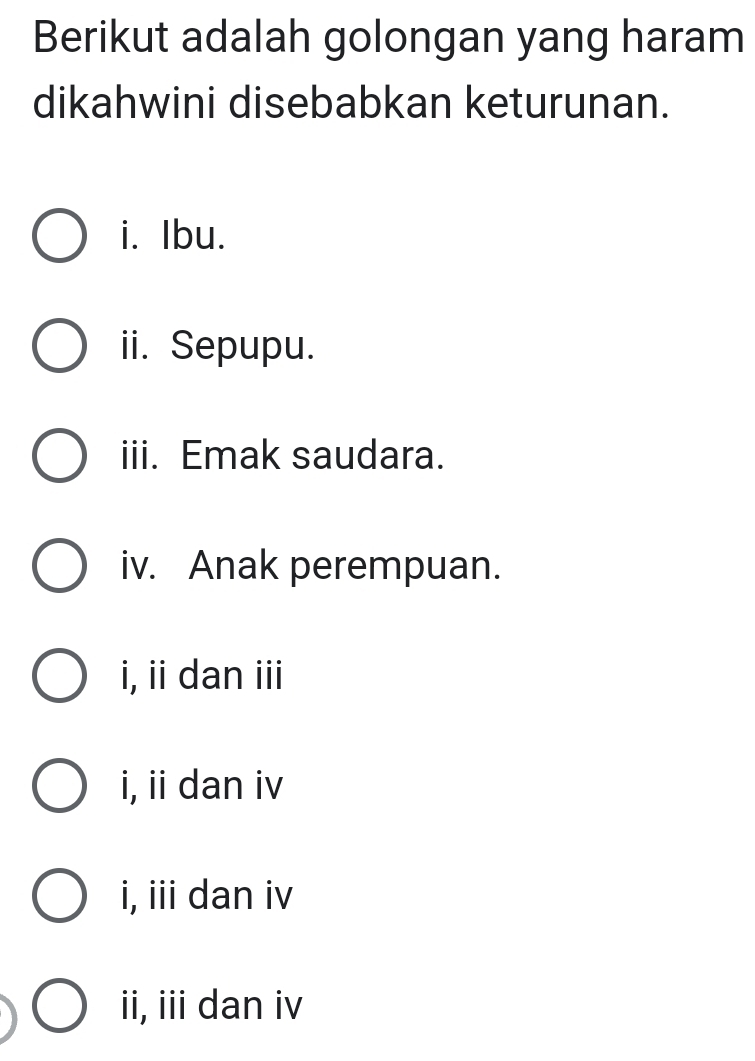Select the radio button for "ii. Sepupu"
The height and width of the screenshot is (1061, 755).
coord(60,347)
